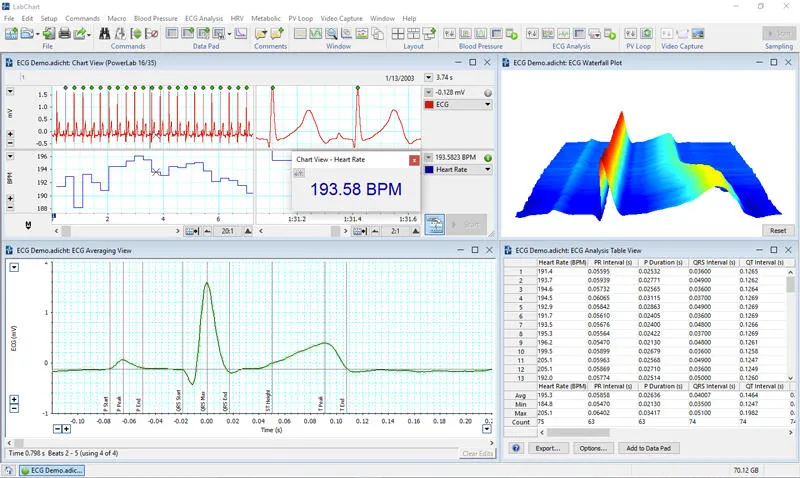
Task: Open the ECG channel name dropdown
Action: coord(489,103)
